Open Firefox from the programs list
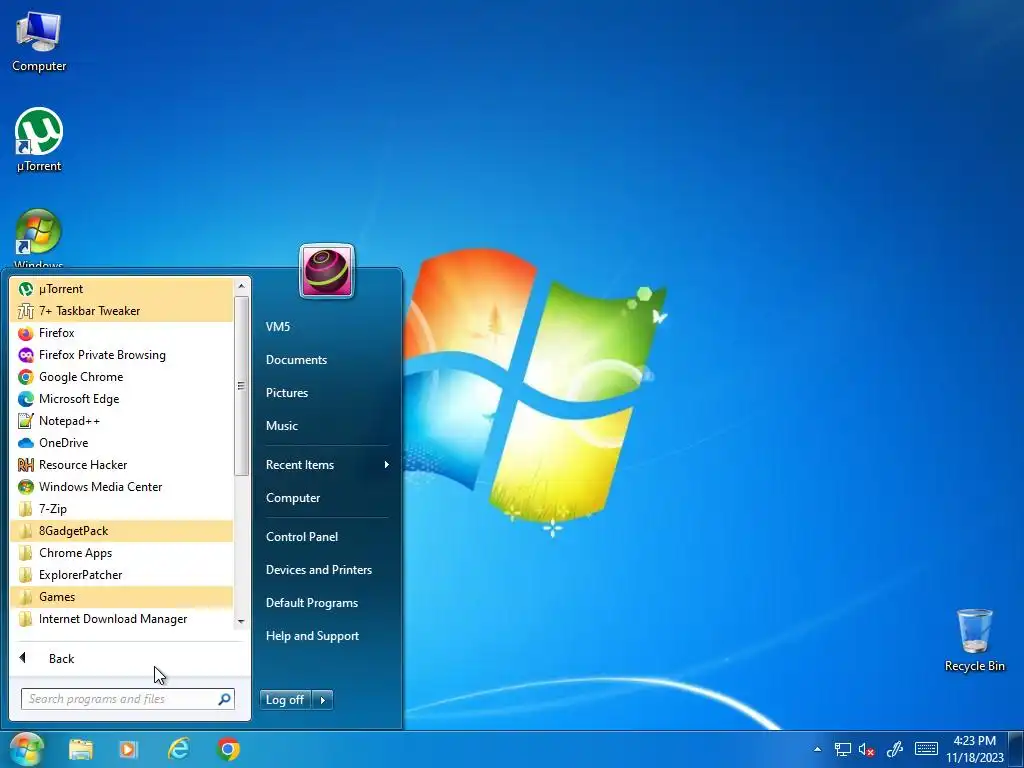Screen dimensions: 1024x768 coord(121,333)
